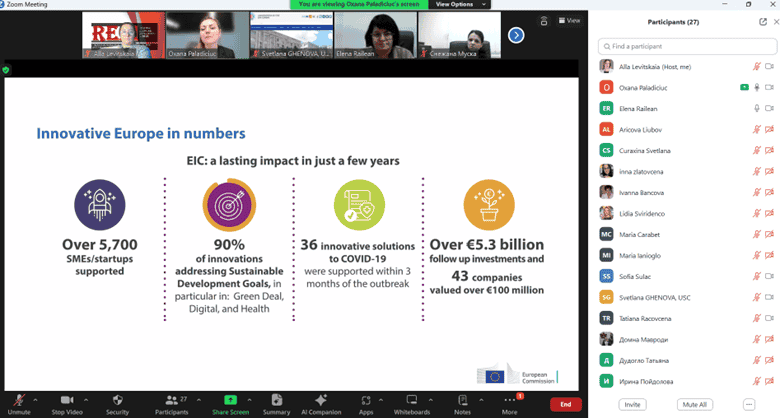This screenshot has width=780, height=418.
Task: Open the Notes icon
Action: tap(462, 400)
